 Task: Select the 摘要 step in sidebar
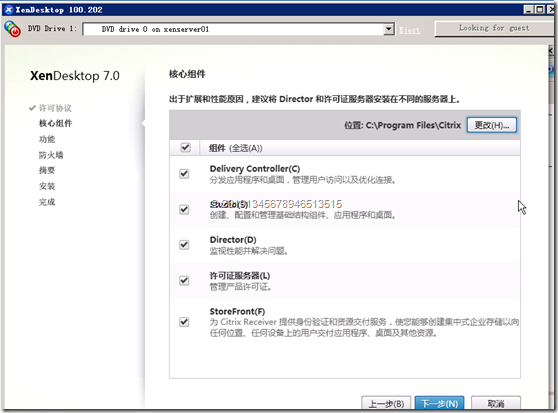(47, 170)
